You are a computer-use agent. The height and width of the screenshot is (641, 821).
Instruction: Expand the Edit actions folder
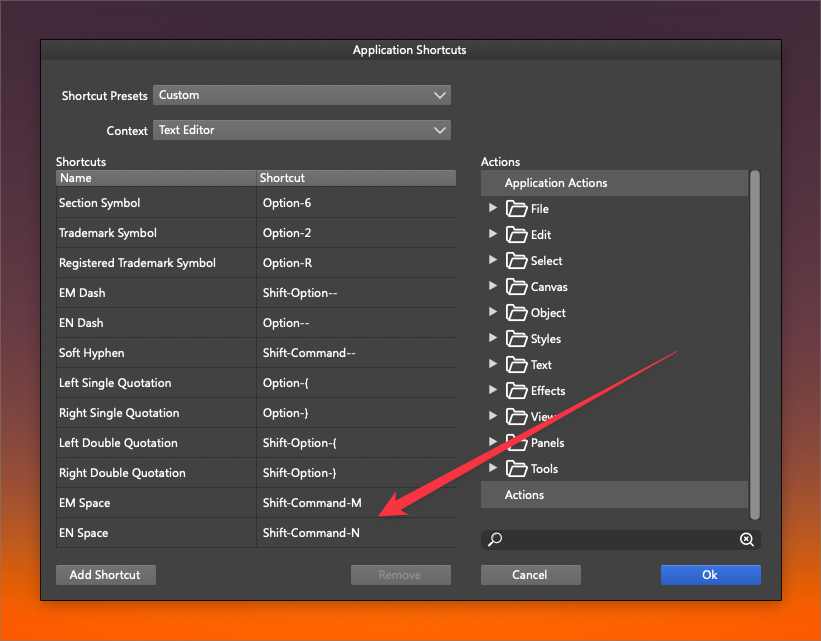[493, 235]
